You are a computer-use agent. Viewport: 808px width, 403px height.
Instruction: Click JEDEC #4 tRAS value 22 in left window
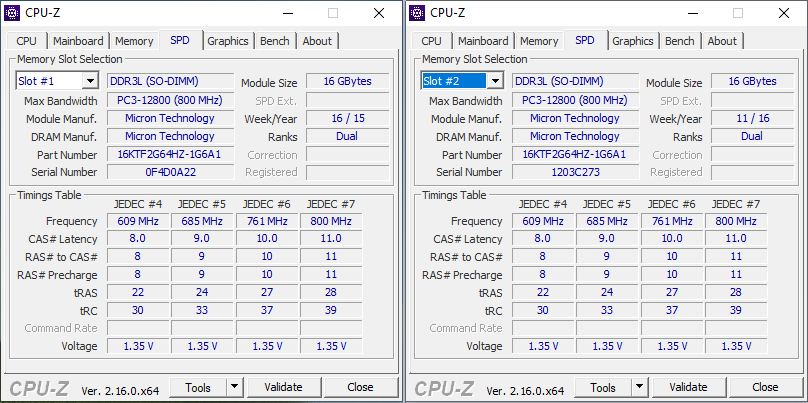(138, 292)
